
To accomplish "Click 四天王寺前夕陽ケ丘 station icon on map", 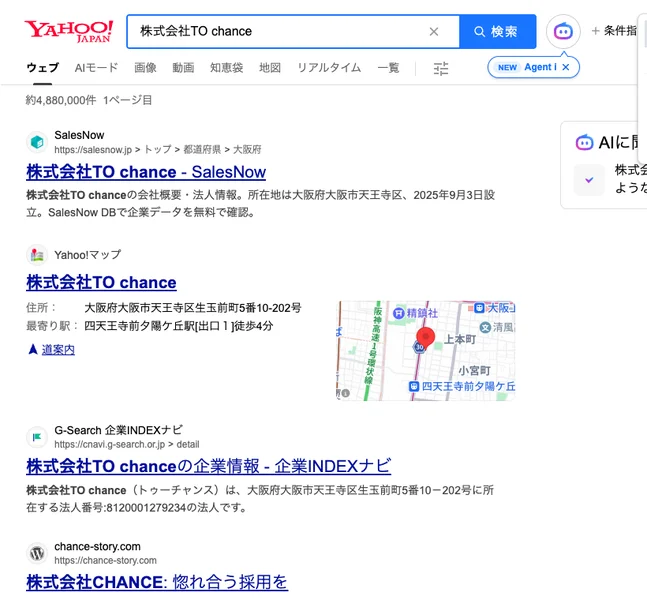I will [414, 387].
